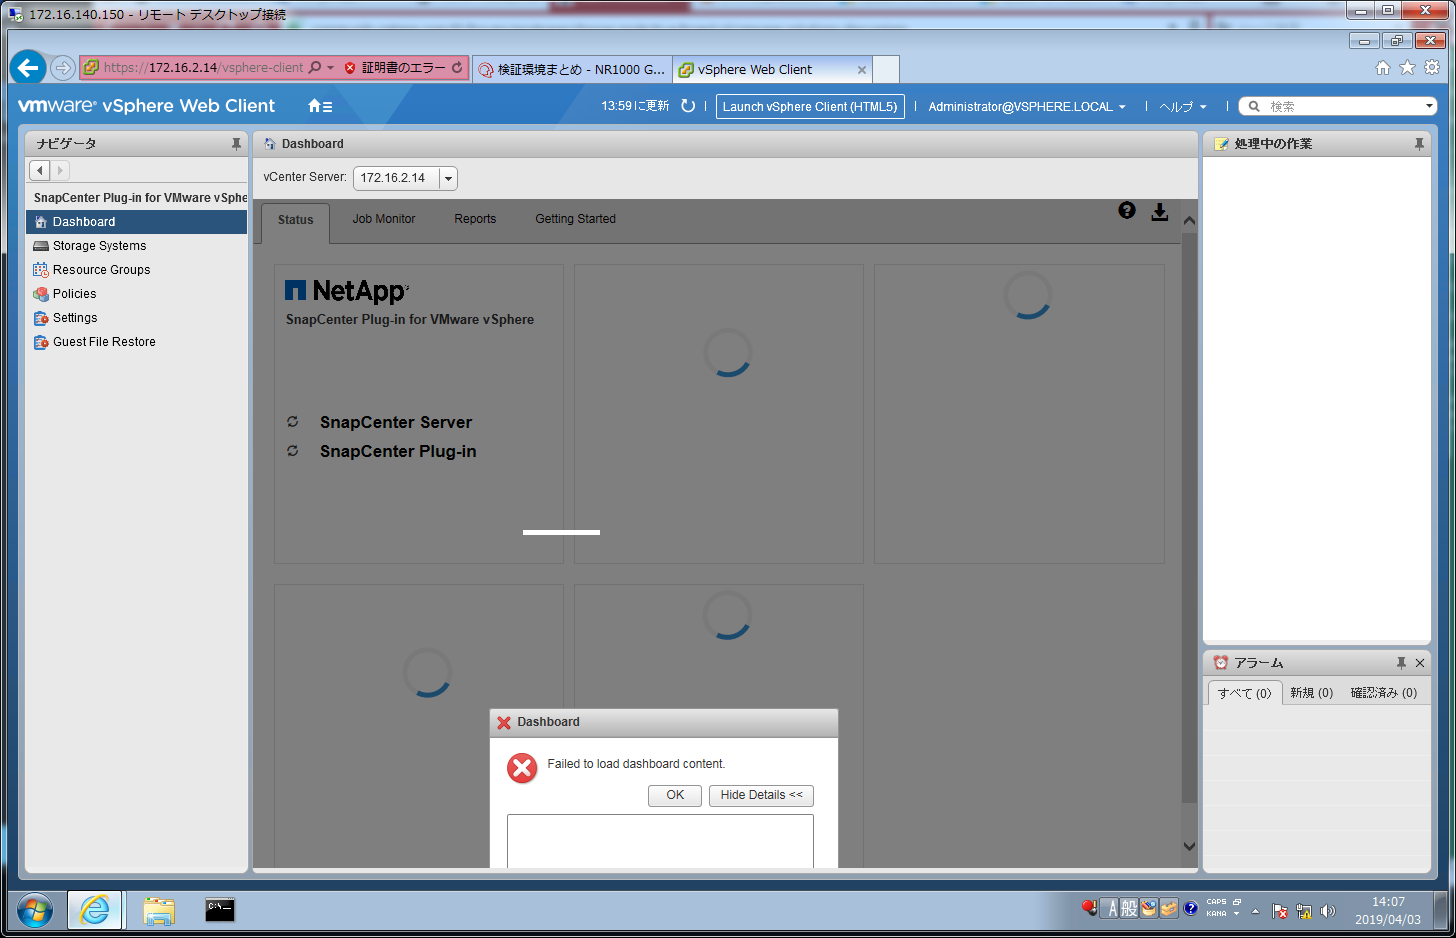Viewport: 1456px width, 938px height.
Task: Close the アラーム panel
Action: [x=1420, y=663]
